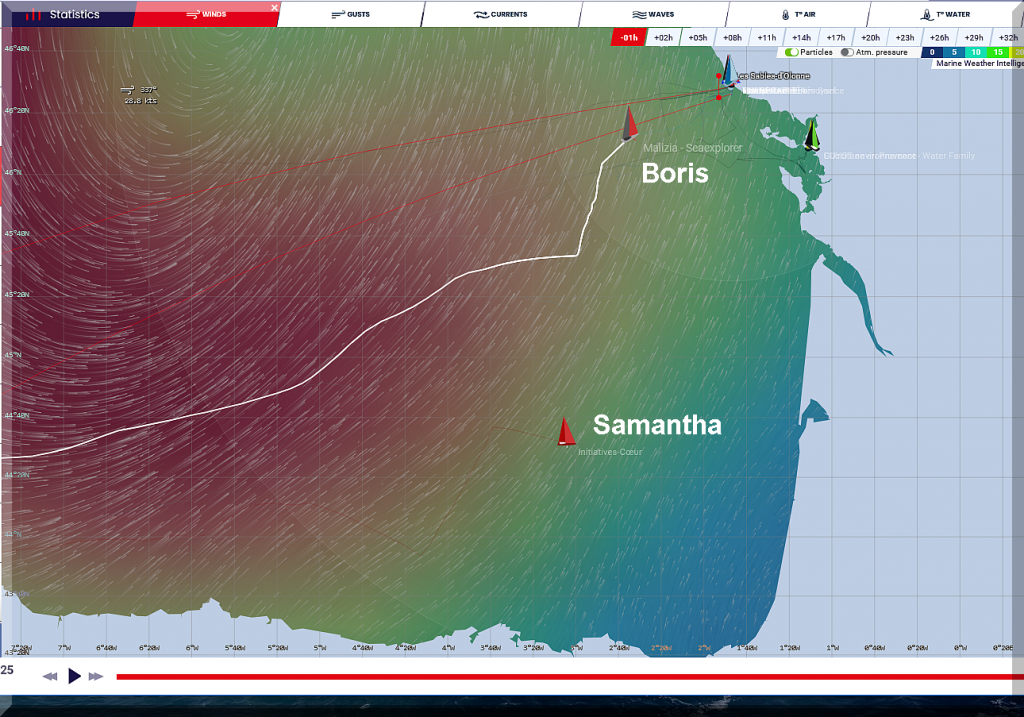
Task: Select the -01h forecast time
Action: point(628,37)
